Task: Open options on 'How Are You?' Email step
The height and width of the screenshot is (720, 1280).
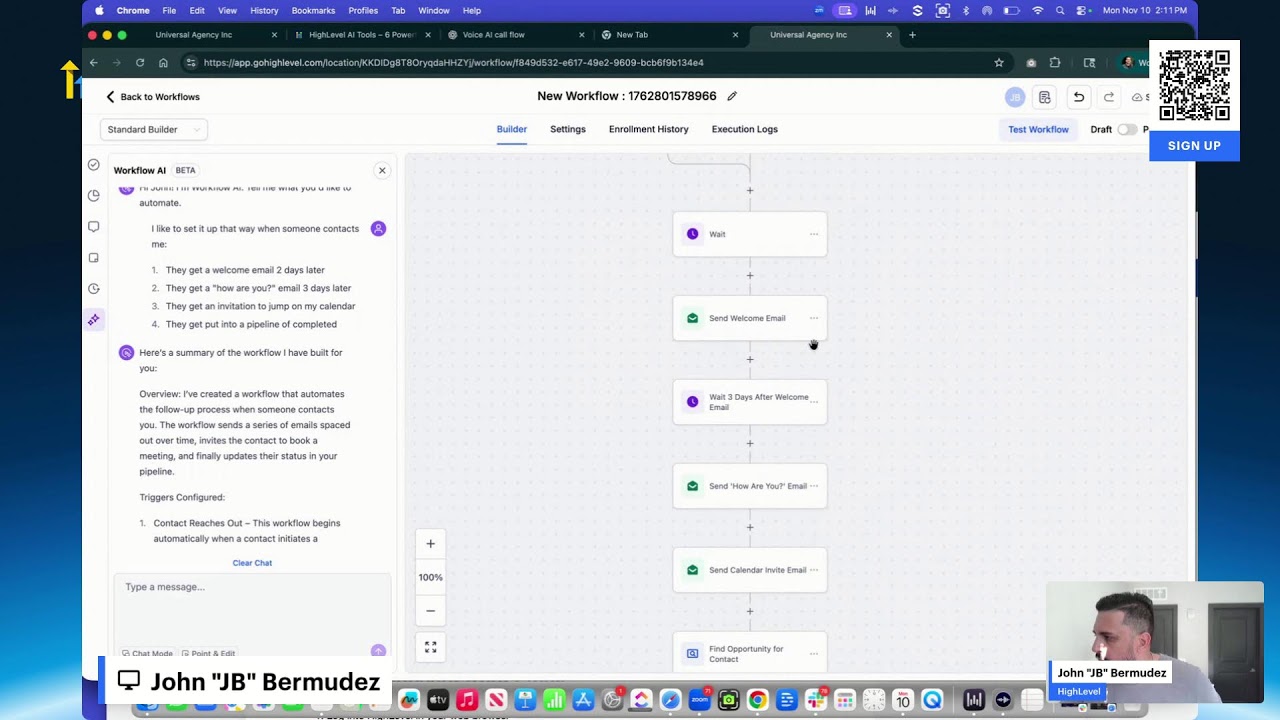Action: [x=814, y=486]
